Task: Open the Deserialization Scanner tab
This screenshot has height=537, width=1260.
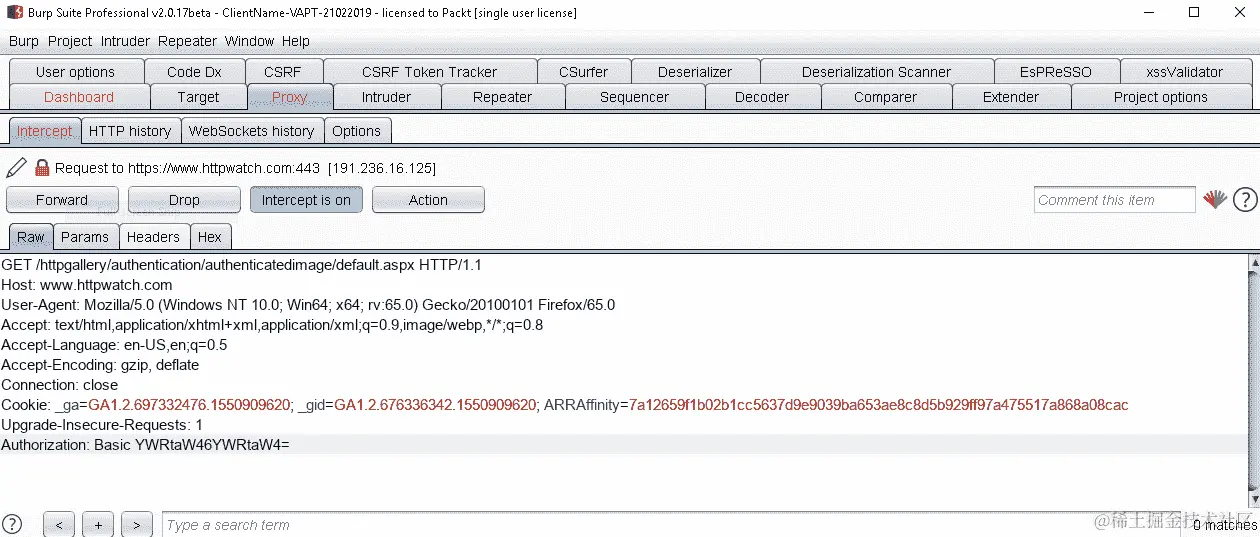Action: 876,72
